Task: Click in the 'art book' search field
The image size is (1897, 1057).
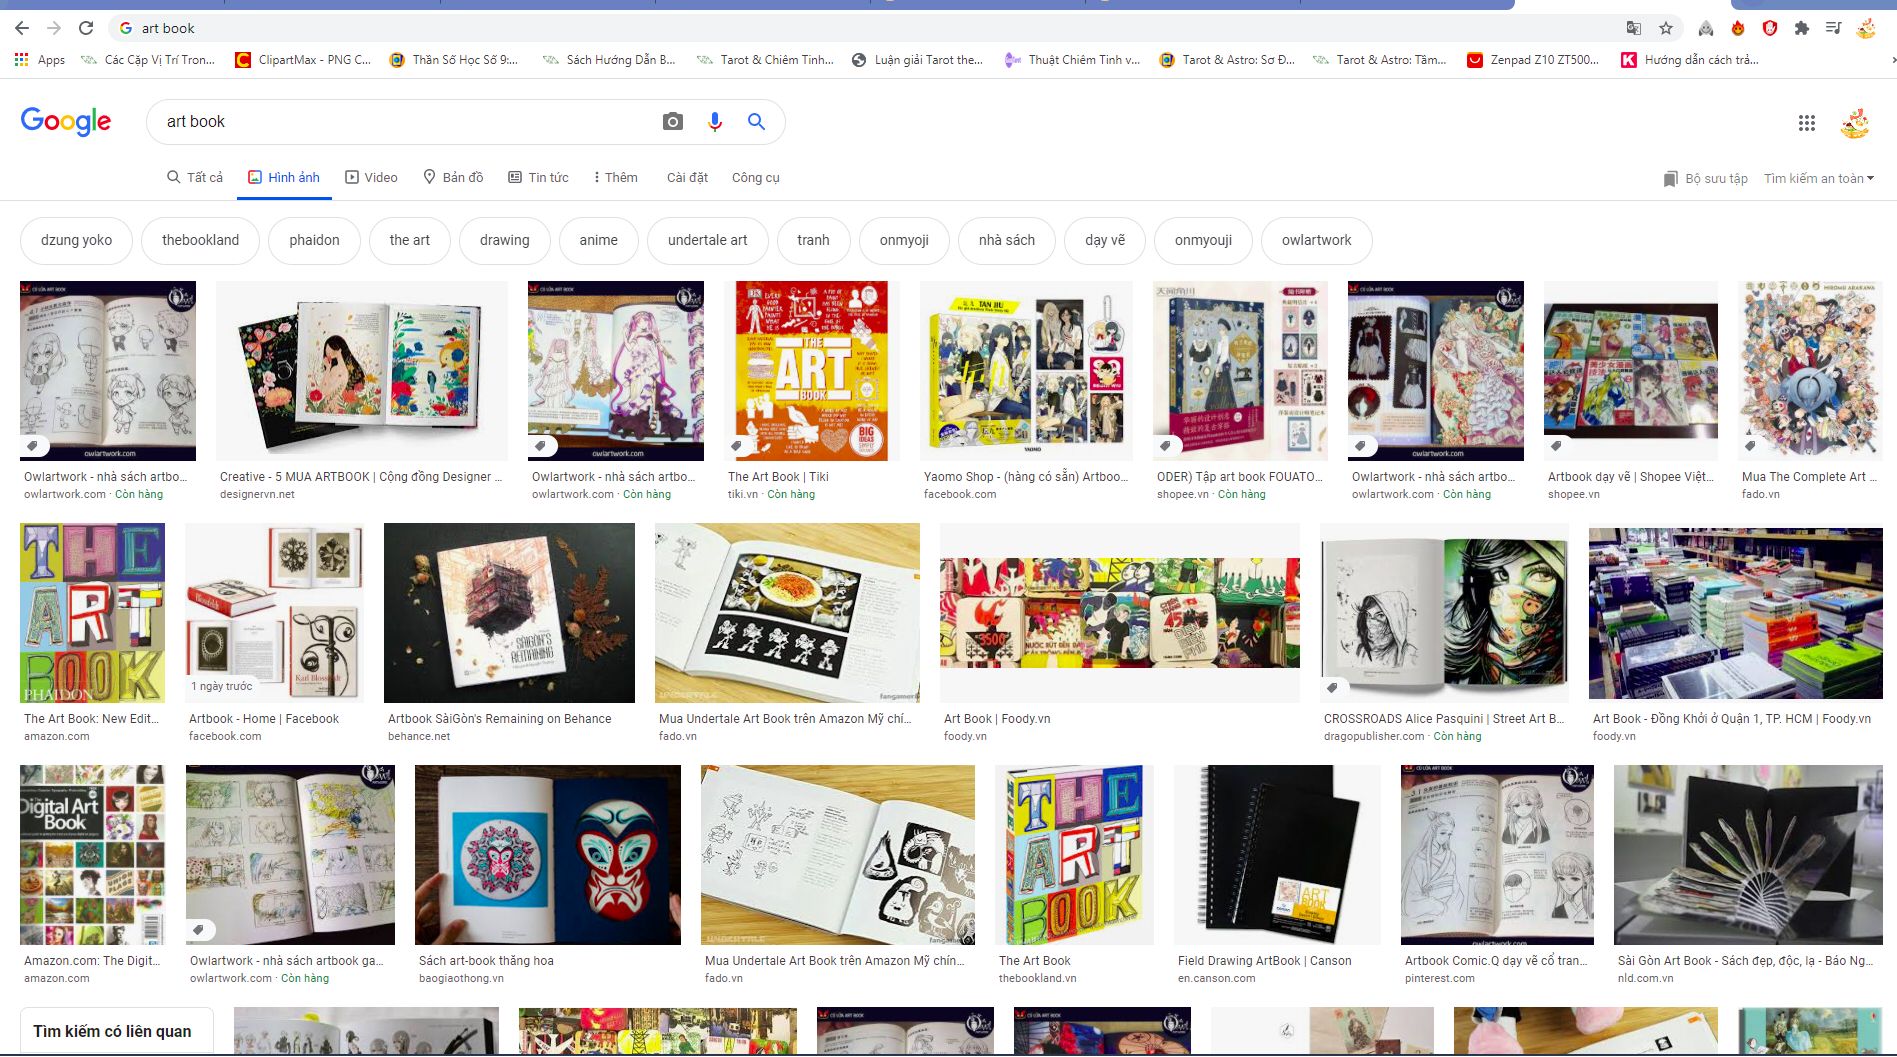Action: coord(400,122)
